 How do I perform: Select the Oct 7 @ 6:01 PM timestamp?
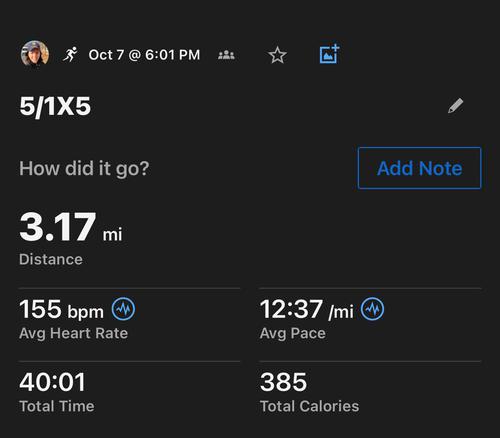click(x=144, y=55)
